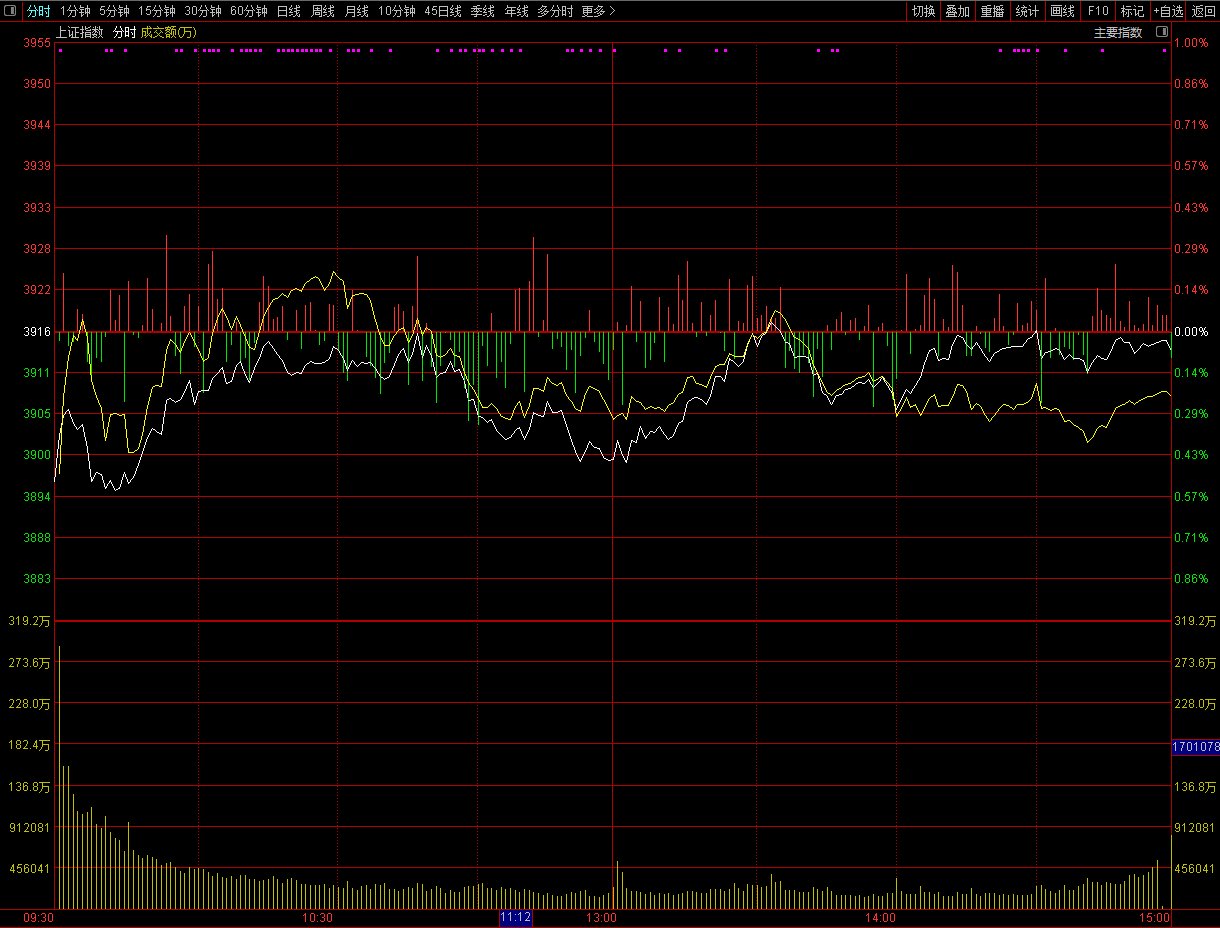Click the 上证指数 index name label
The height and width of the screenshot is (928, 1220).
click(x=80, y=32)
